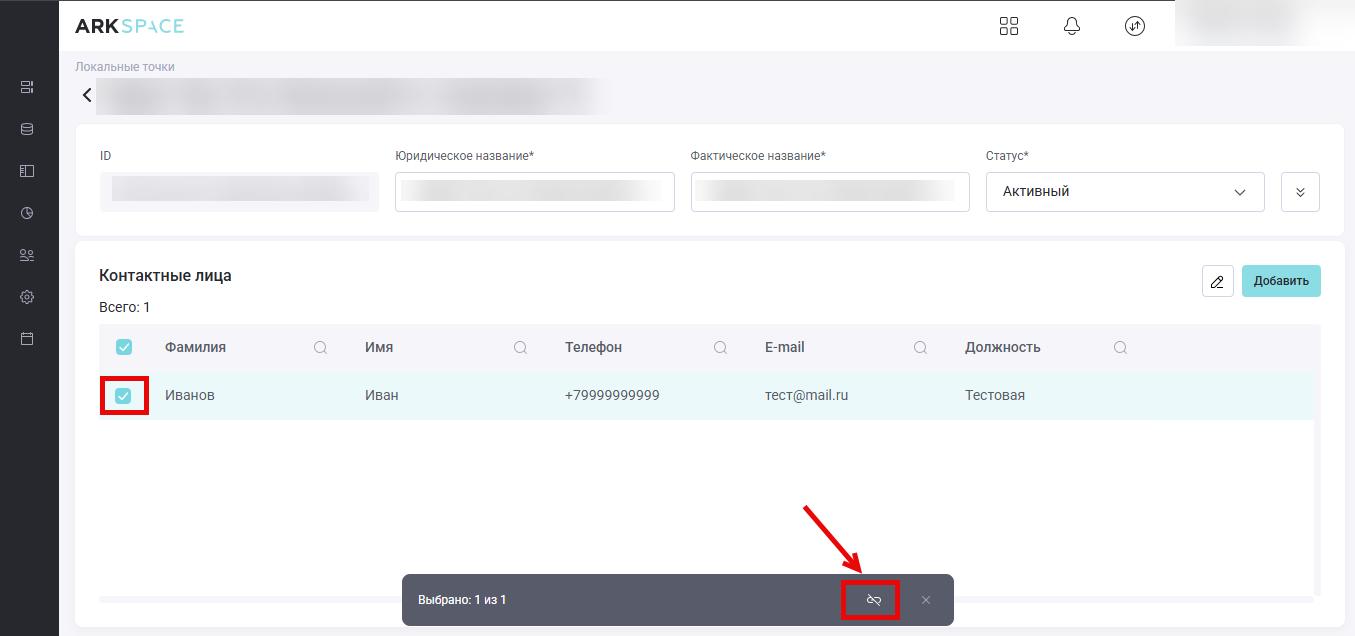Go back using the left chevron arrow

coord(88,95)
